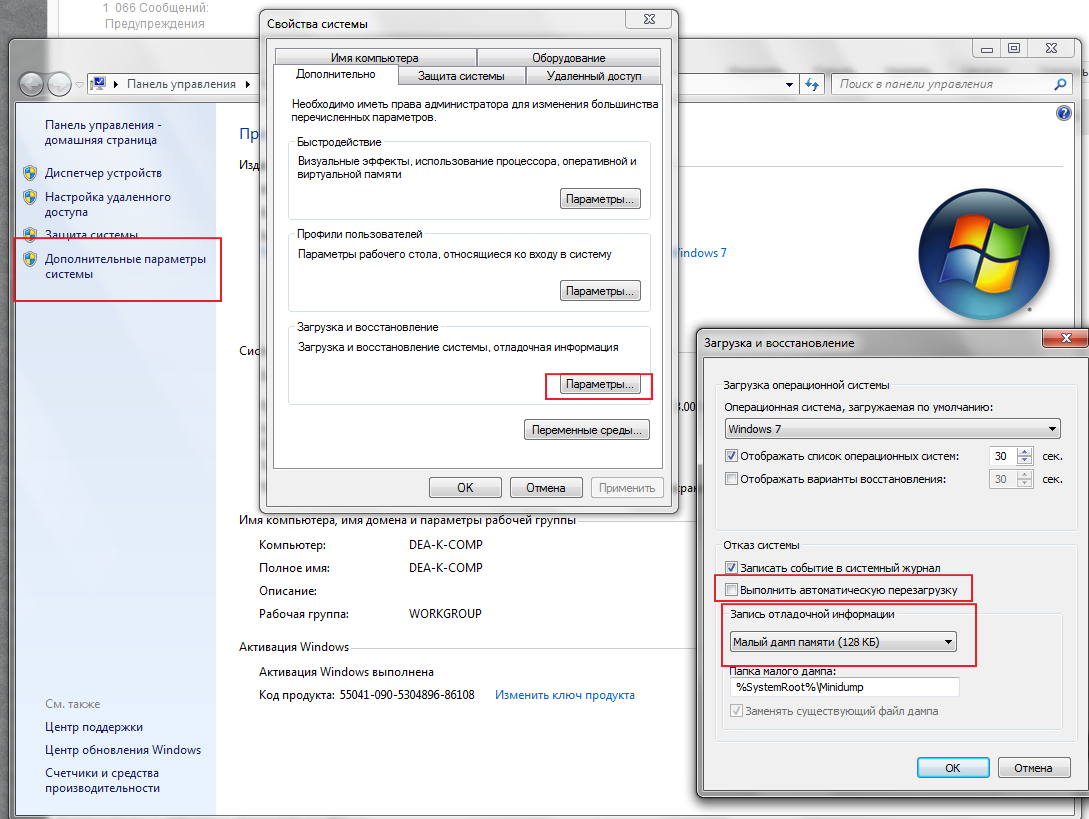Viewport: 1089px width, 819px height.
Task: Click the Forward navigation arrow in Control Panel
Action: click(60, 84)
